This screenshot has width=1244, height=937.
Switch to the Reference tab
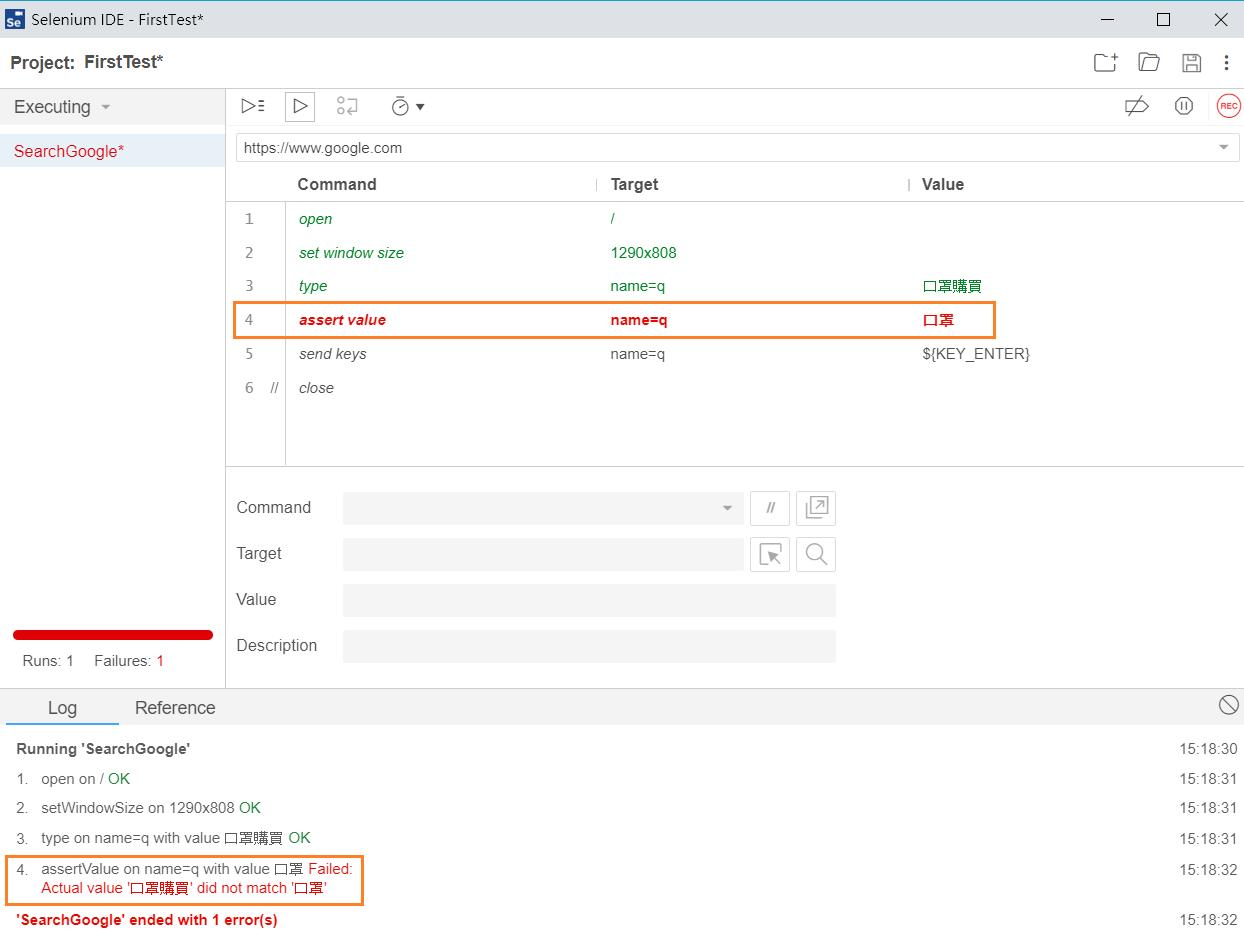tap(175, 708)
